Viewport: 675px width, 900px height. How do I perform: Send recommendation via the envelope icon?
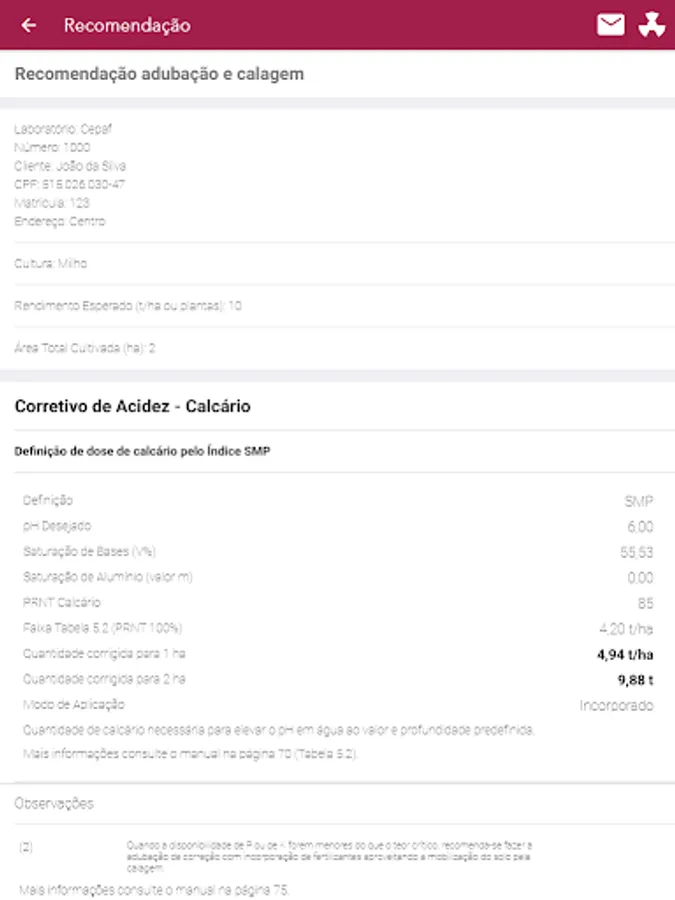click(x=610, y=25)
